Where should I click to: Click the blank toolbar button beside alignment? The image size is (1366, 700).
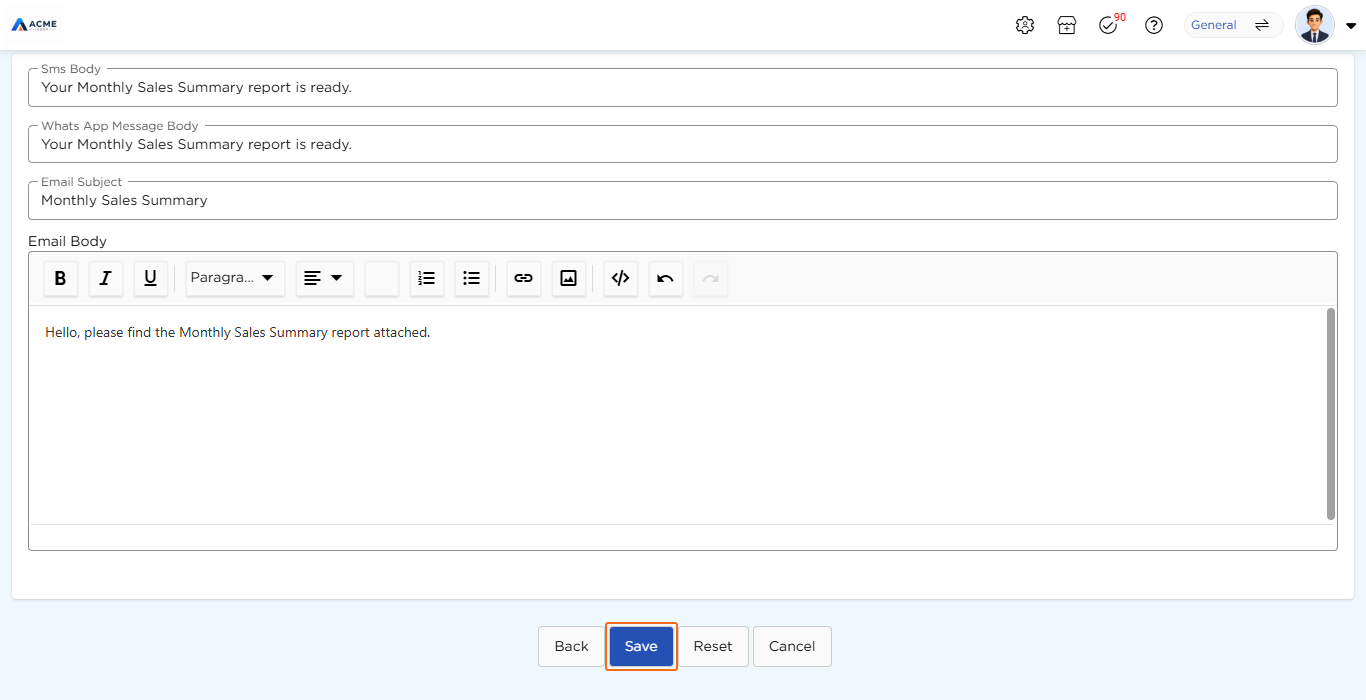pyautogui.click(x=381, y=279)
